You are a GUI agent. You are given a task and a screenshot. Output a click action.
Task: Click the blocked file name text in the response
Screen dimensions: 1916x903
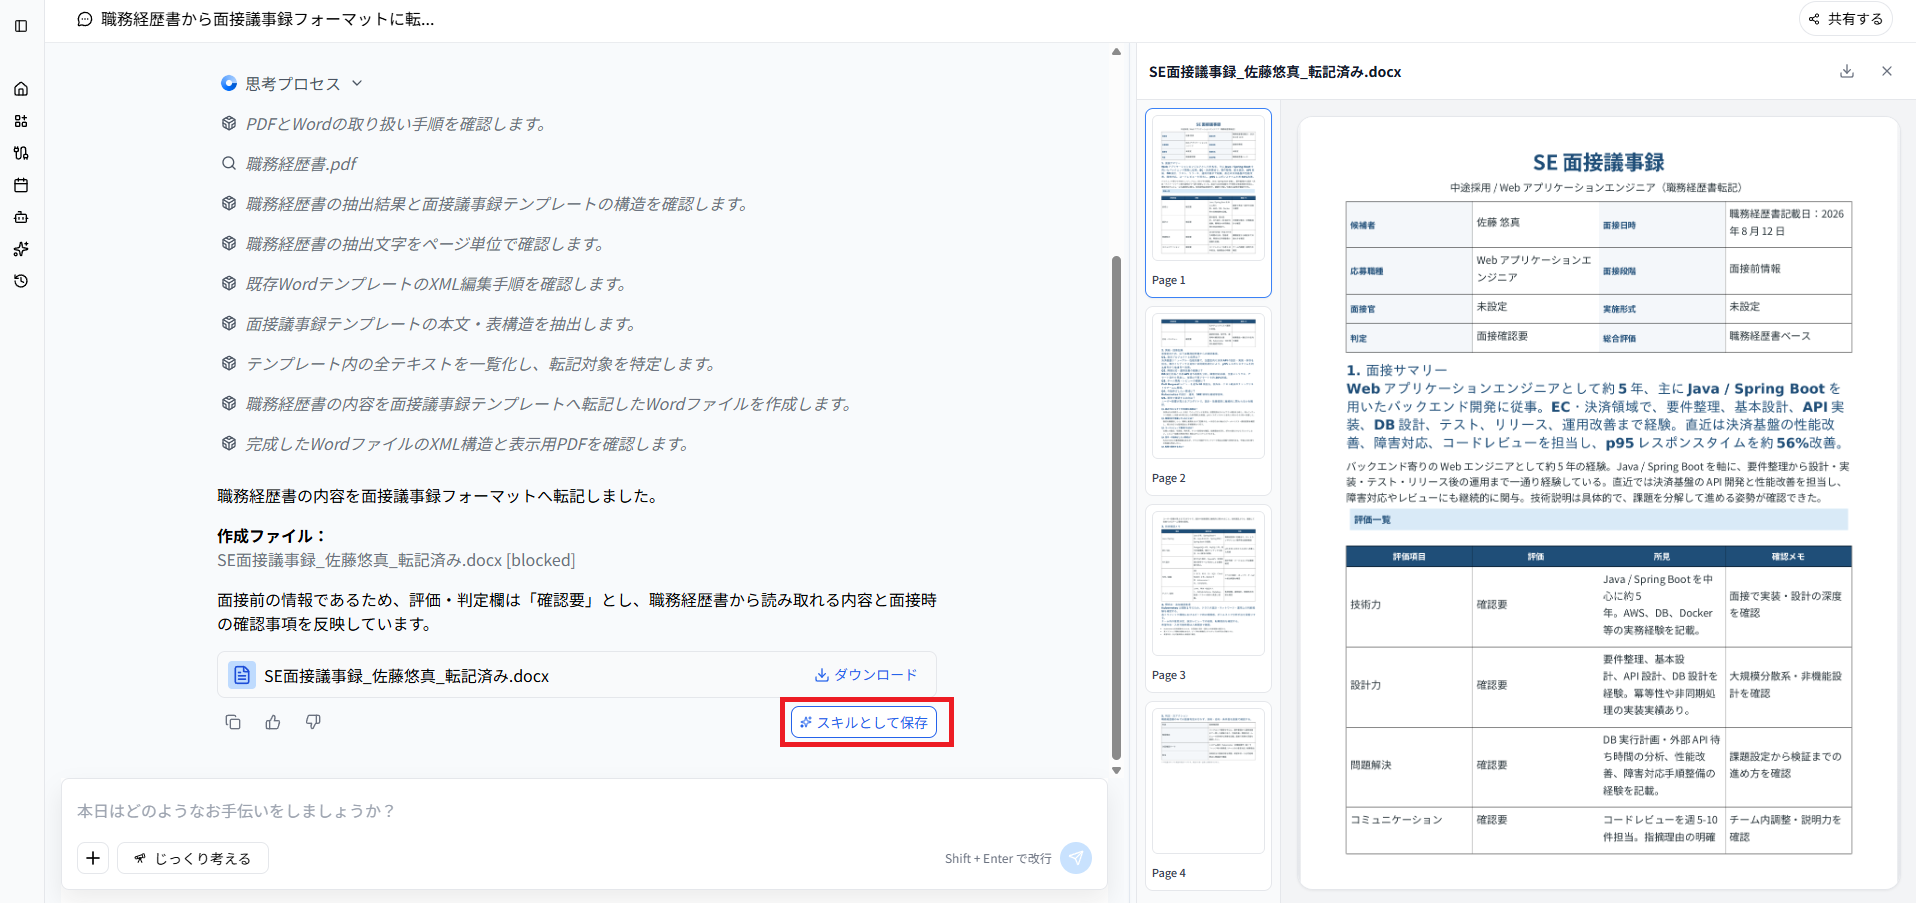click(396, 560)
